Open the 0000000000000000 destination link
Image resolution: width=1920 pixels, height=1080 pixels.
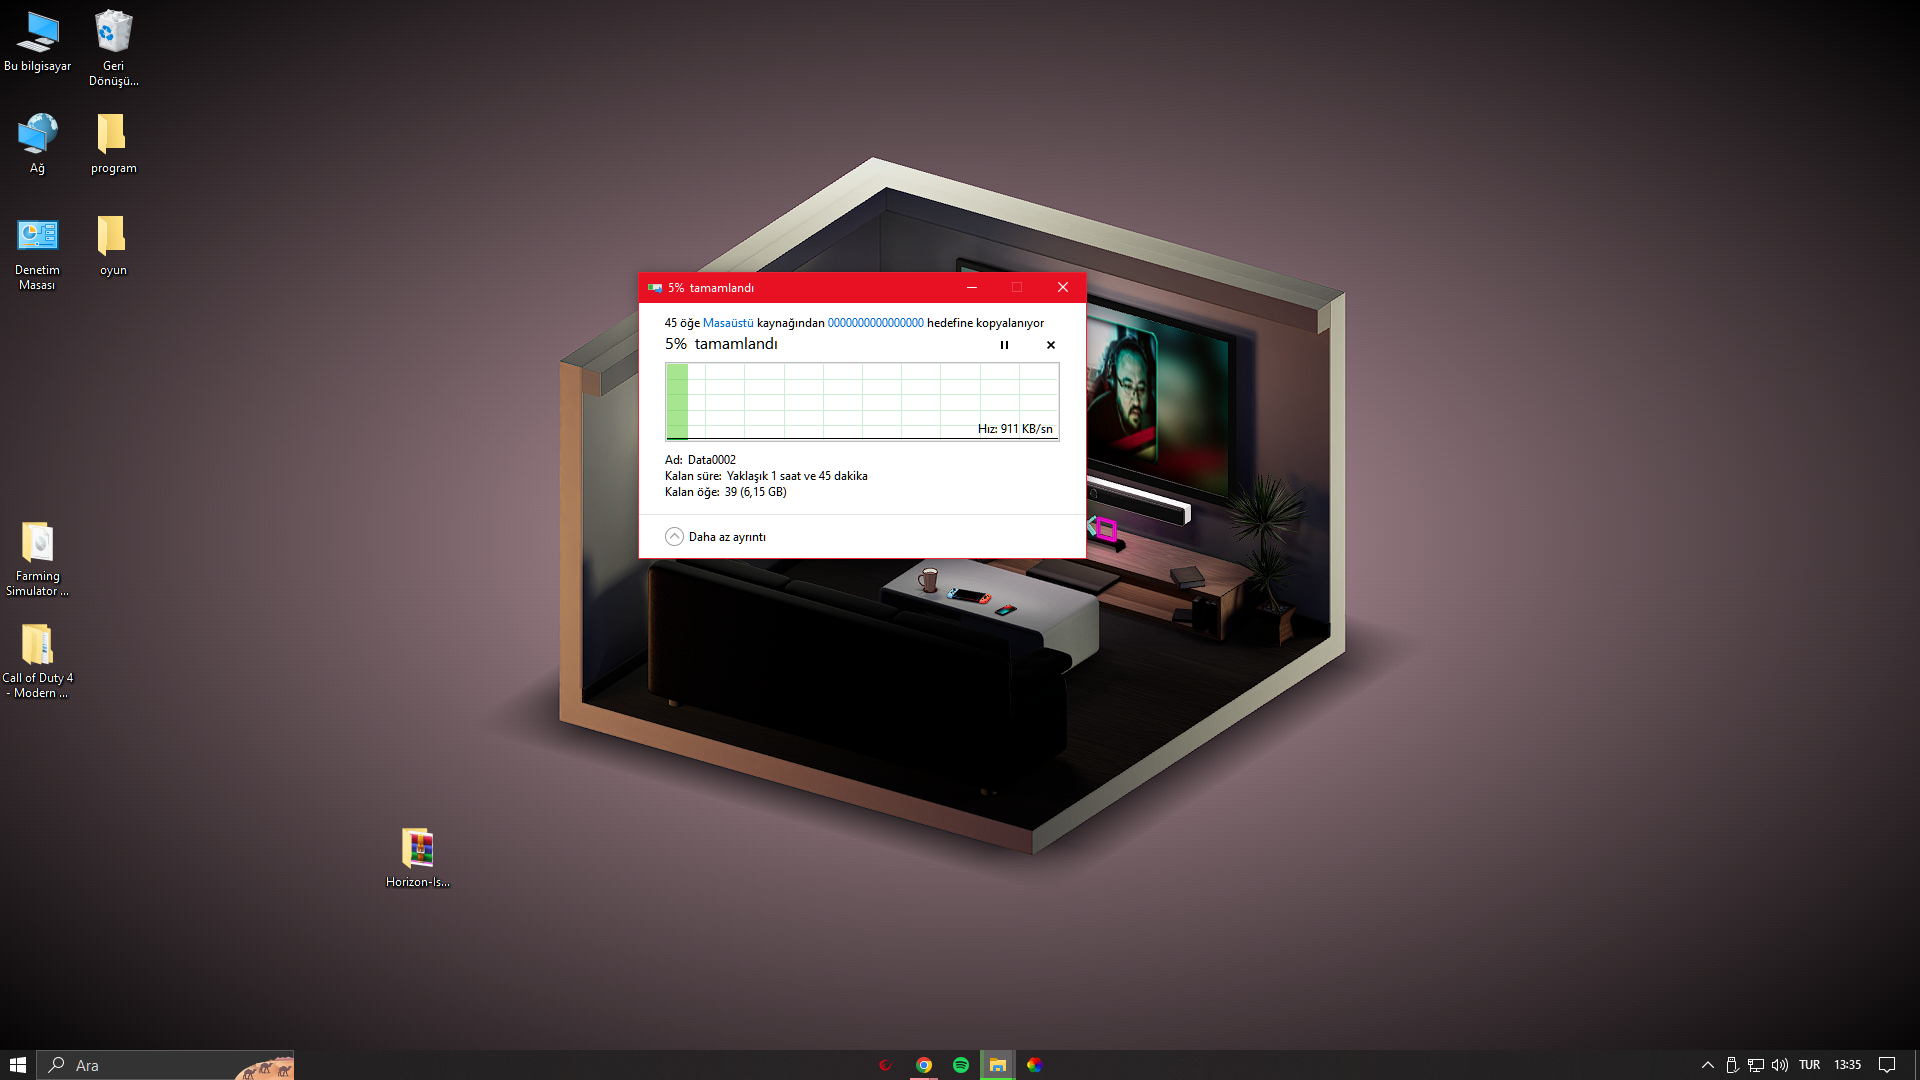coord(875,323)
